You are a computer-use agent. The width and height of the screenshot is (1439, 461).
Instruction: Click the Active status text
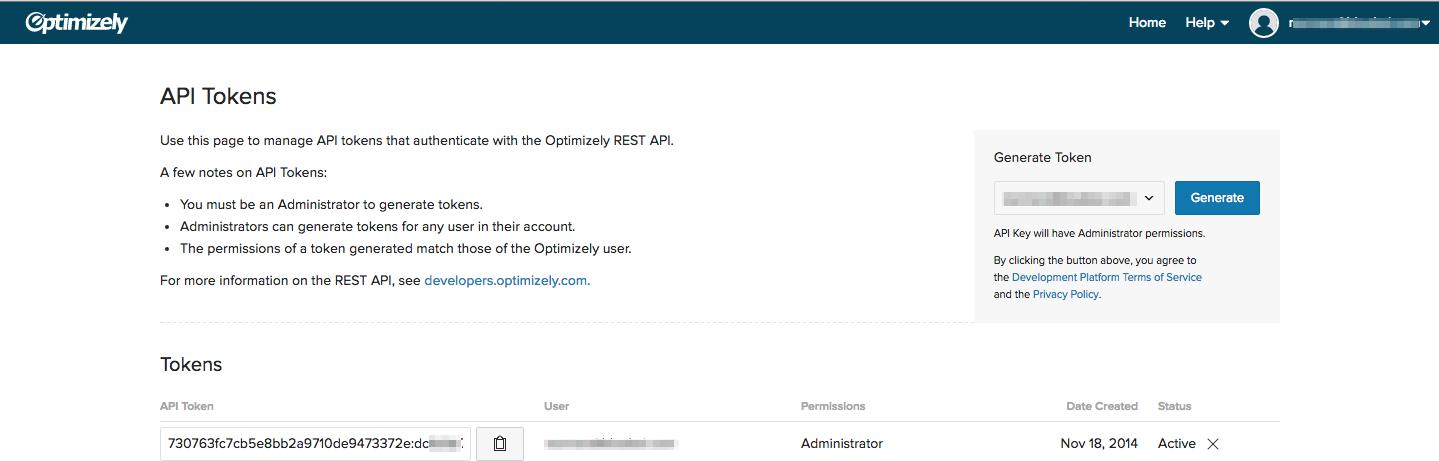tap(1177, 443)
